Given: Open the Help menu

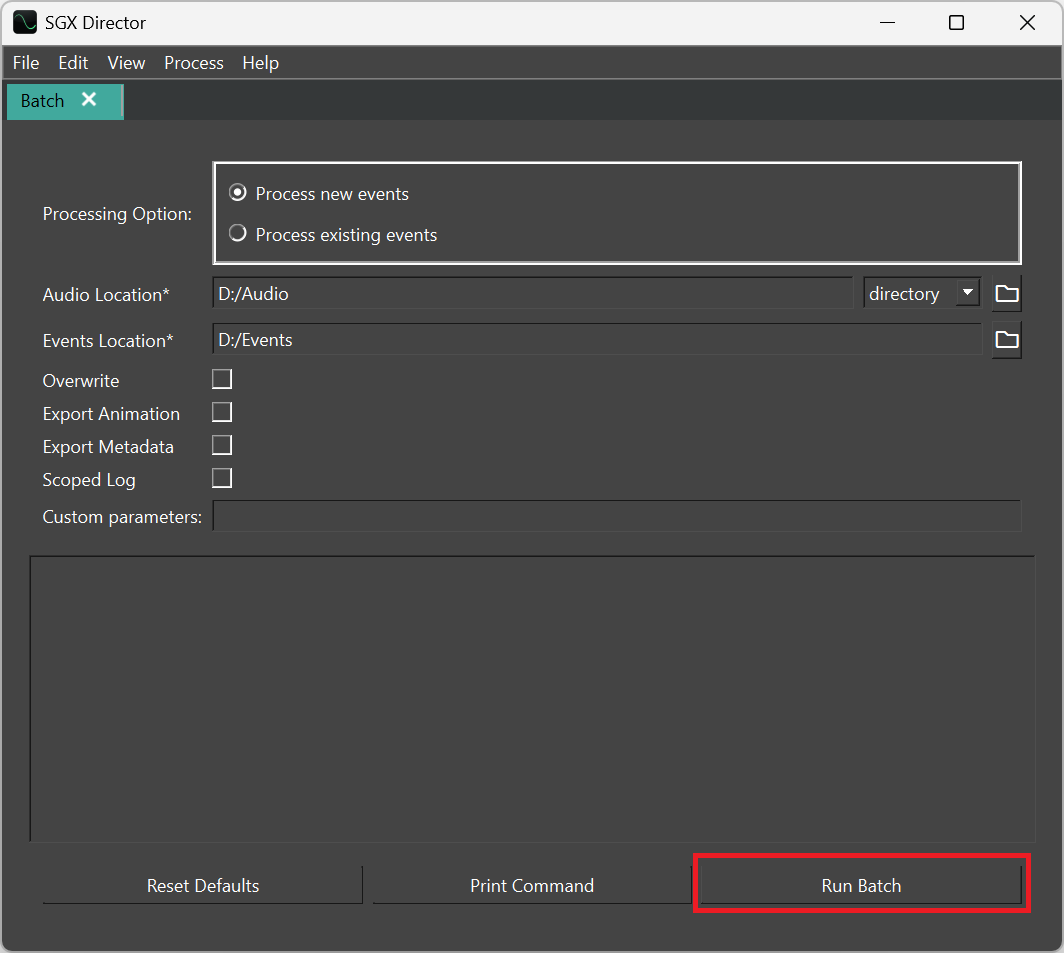Looking at the screenshot, I should click(x=261, y=62).
